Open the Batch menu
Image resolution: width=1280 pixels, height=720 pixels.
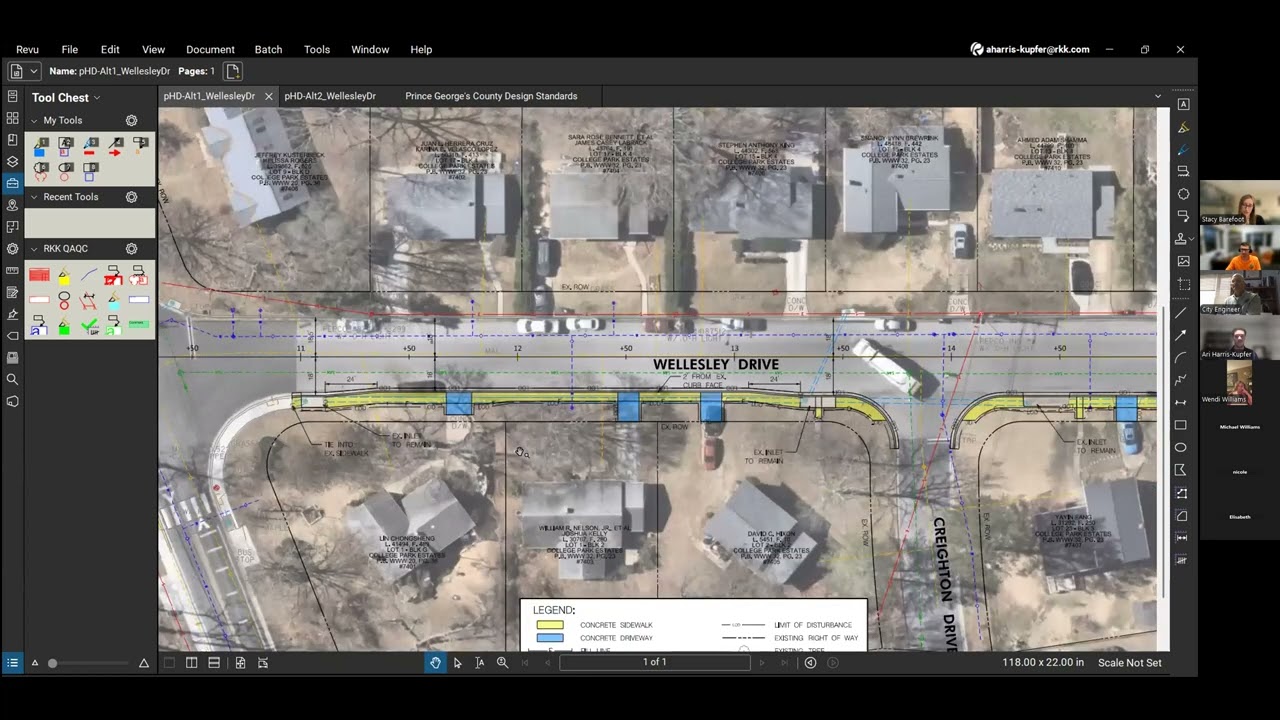(x=268, y=49)
